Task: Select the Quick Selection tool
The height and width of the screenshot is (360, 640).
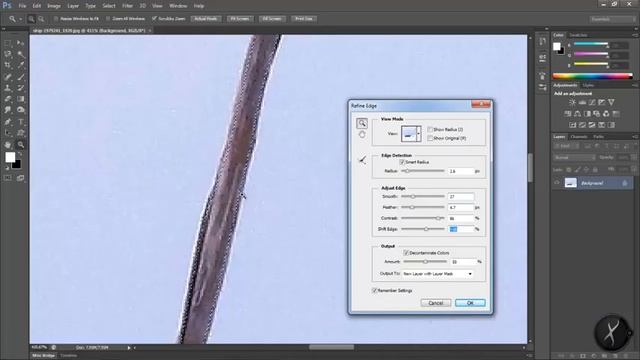Action: 20,54
